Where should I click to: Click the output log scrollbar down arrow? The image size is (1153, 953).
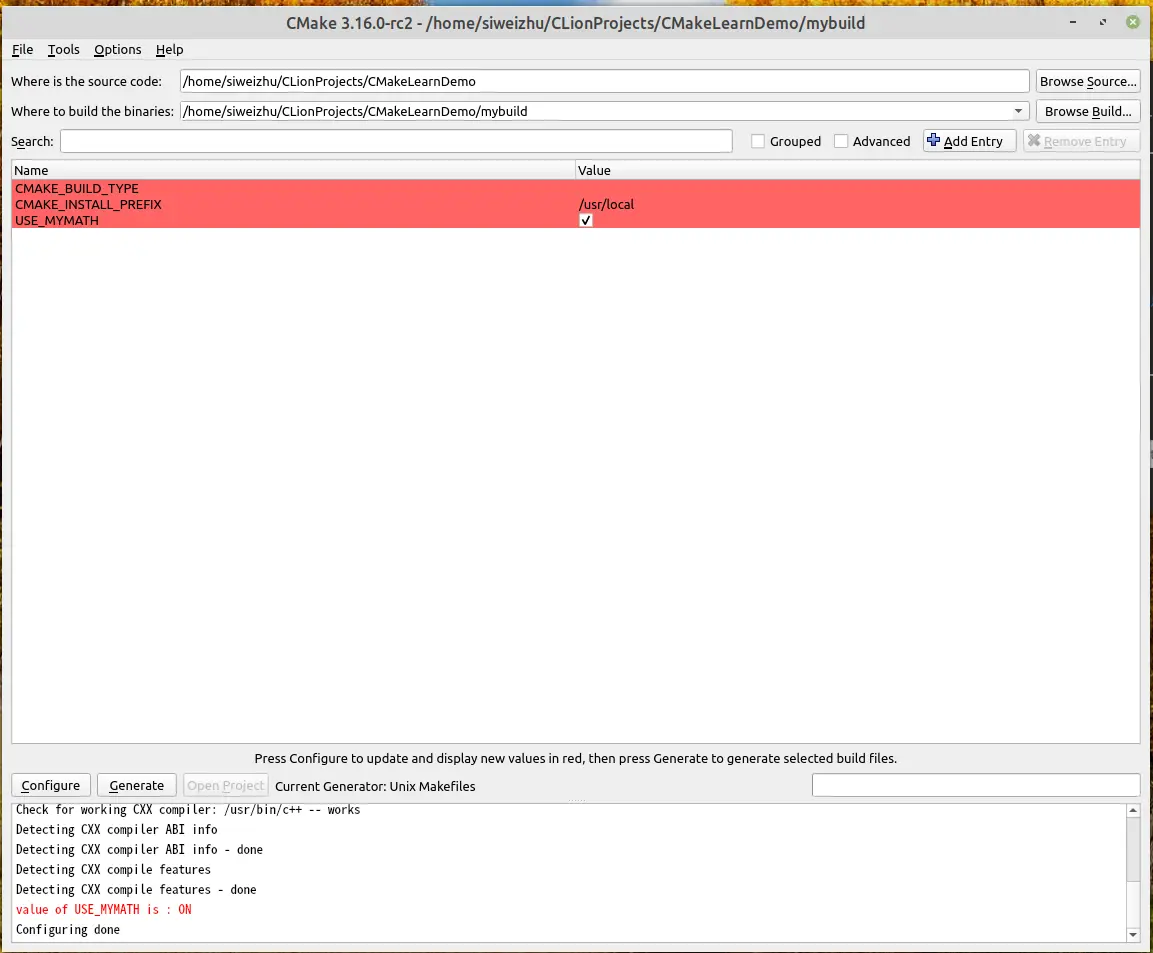(1133, 935)
